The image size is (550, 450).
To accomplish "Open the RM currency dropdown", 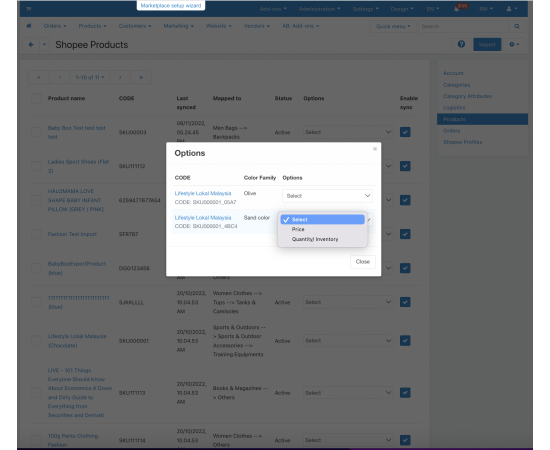I will click(x=486, y=9).
